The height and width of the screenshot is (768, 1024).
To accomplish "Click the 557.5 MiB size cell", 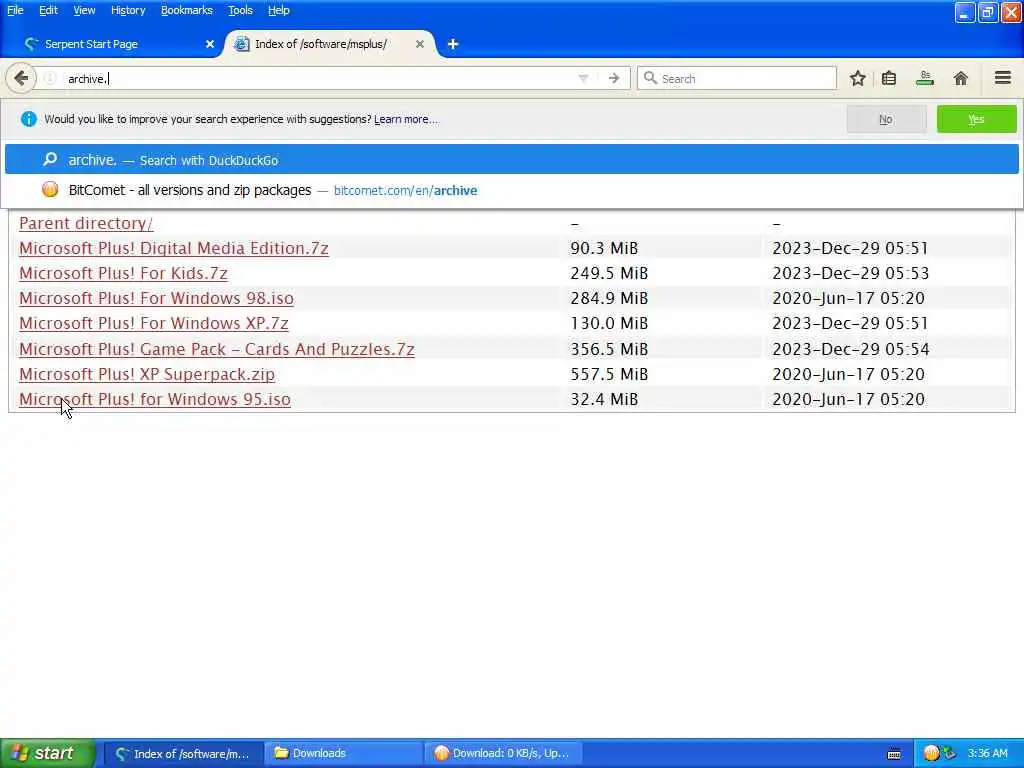I will click(x=609, y=374).
